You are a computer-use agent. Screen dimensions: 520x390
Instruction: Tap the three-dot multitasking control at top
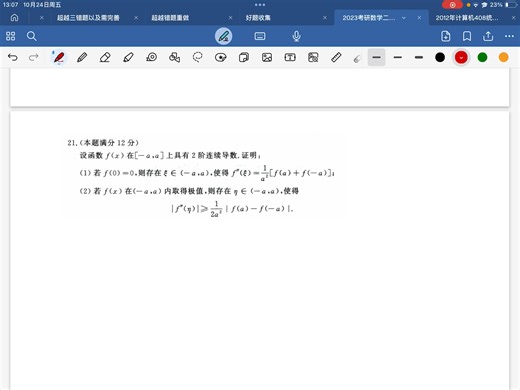tap(260, 5)
